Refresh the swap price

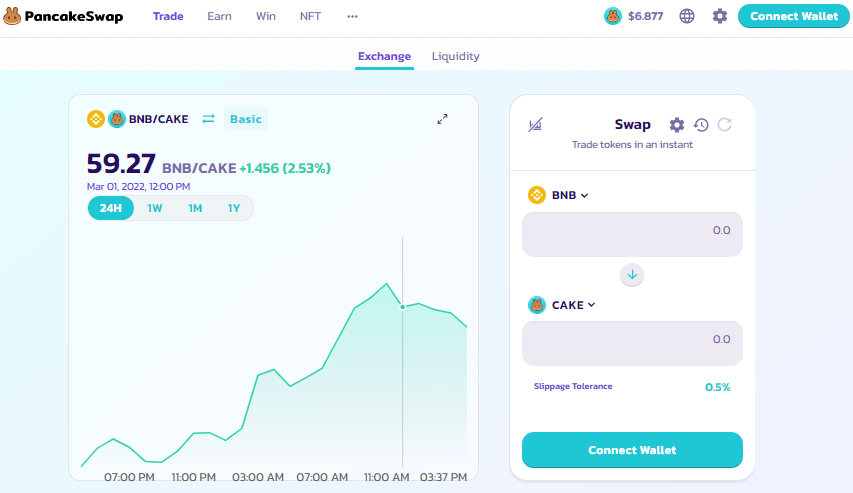[x=725, y=125]
